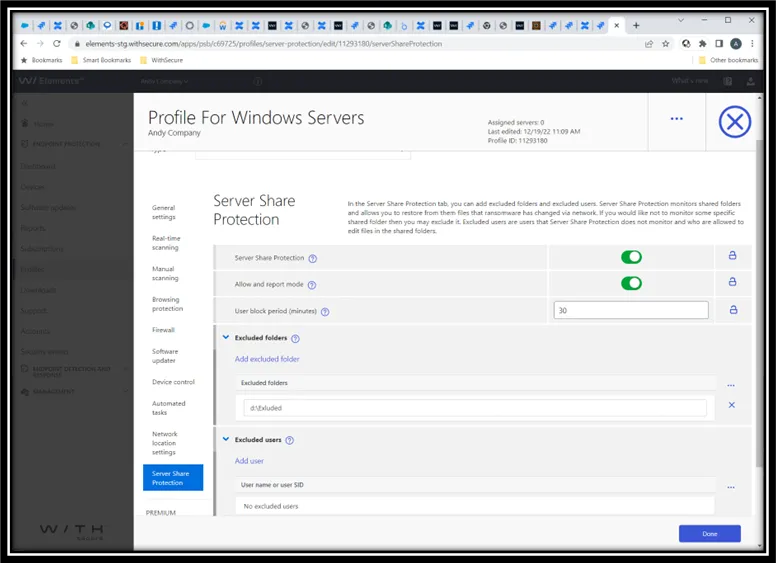This screenshot has height=563, width=776.
Task: Toggle the Allow and report mode switch
Action: point(631,283)
